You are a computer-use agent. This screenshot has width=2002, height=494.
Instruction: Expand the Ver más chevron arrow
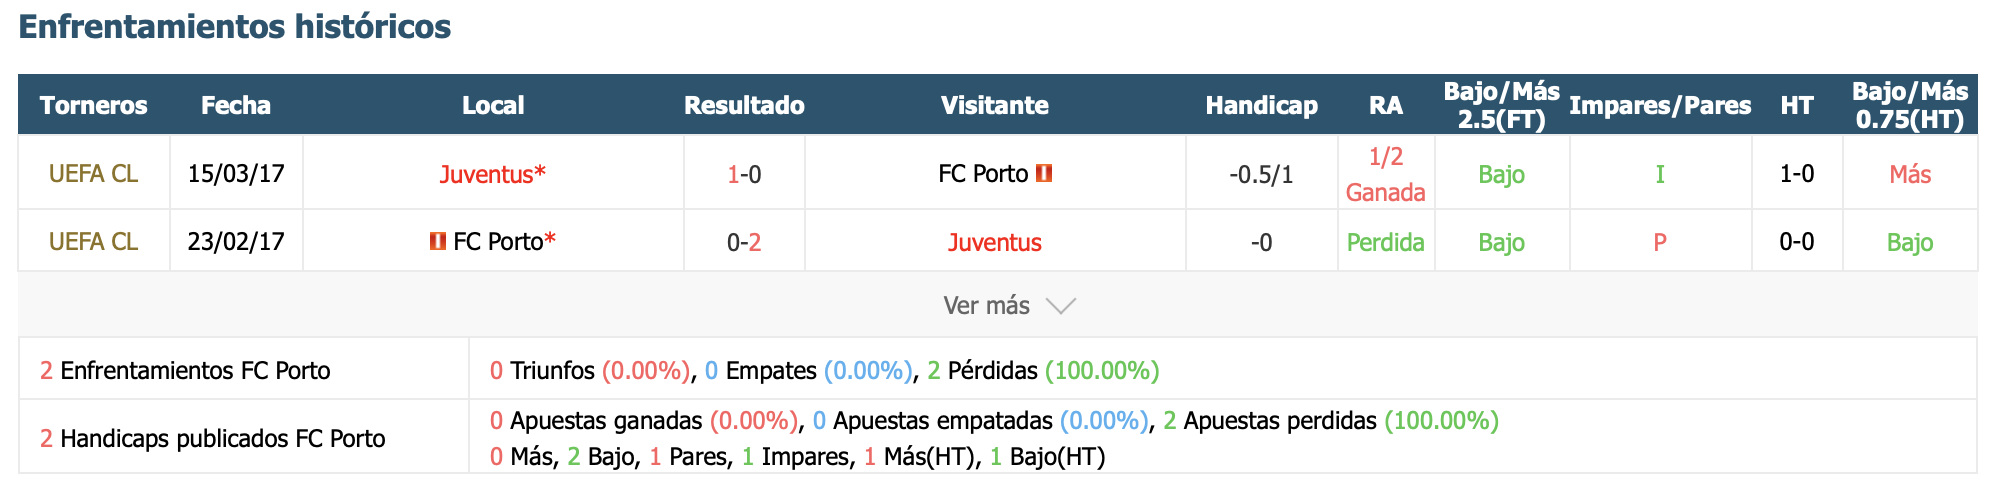tap(1060, 306)
